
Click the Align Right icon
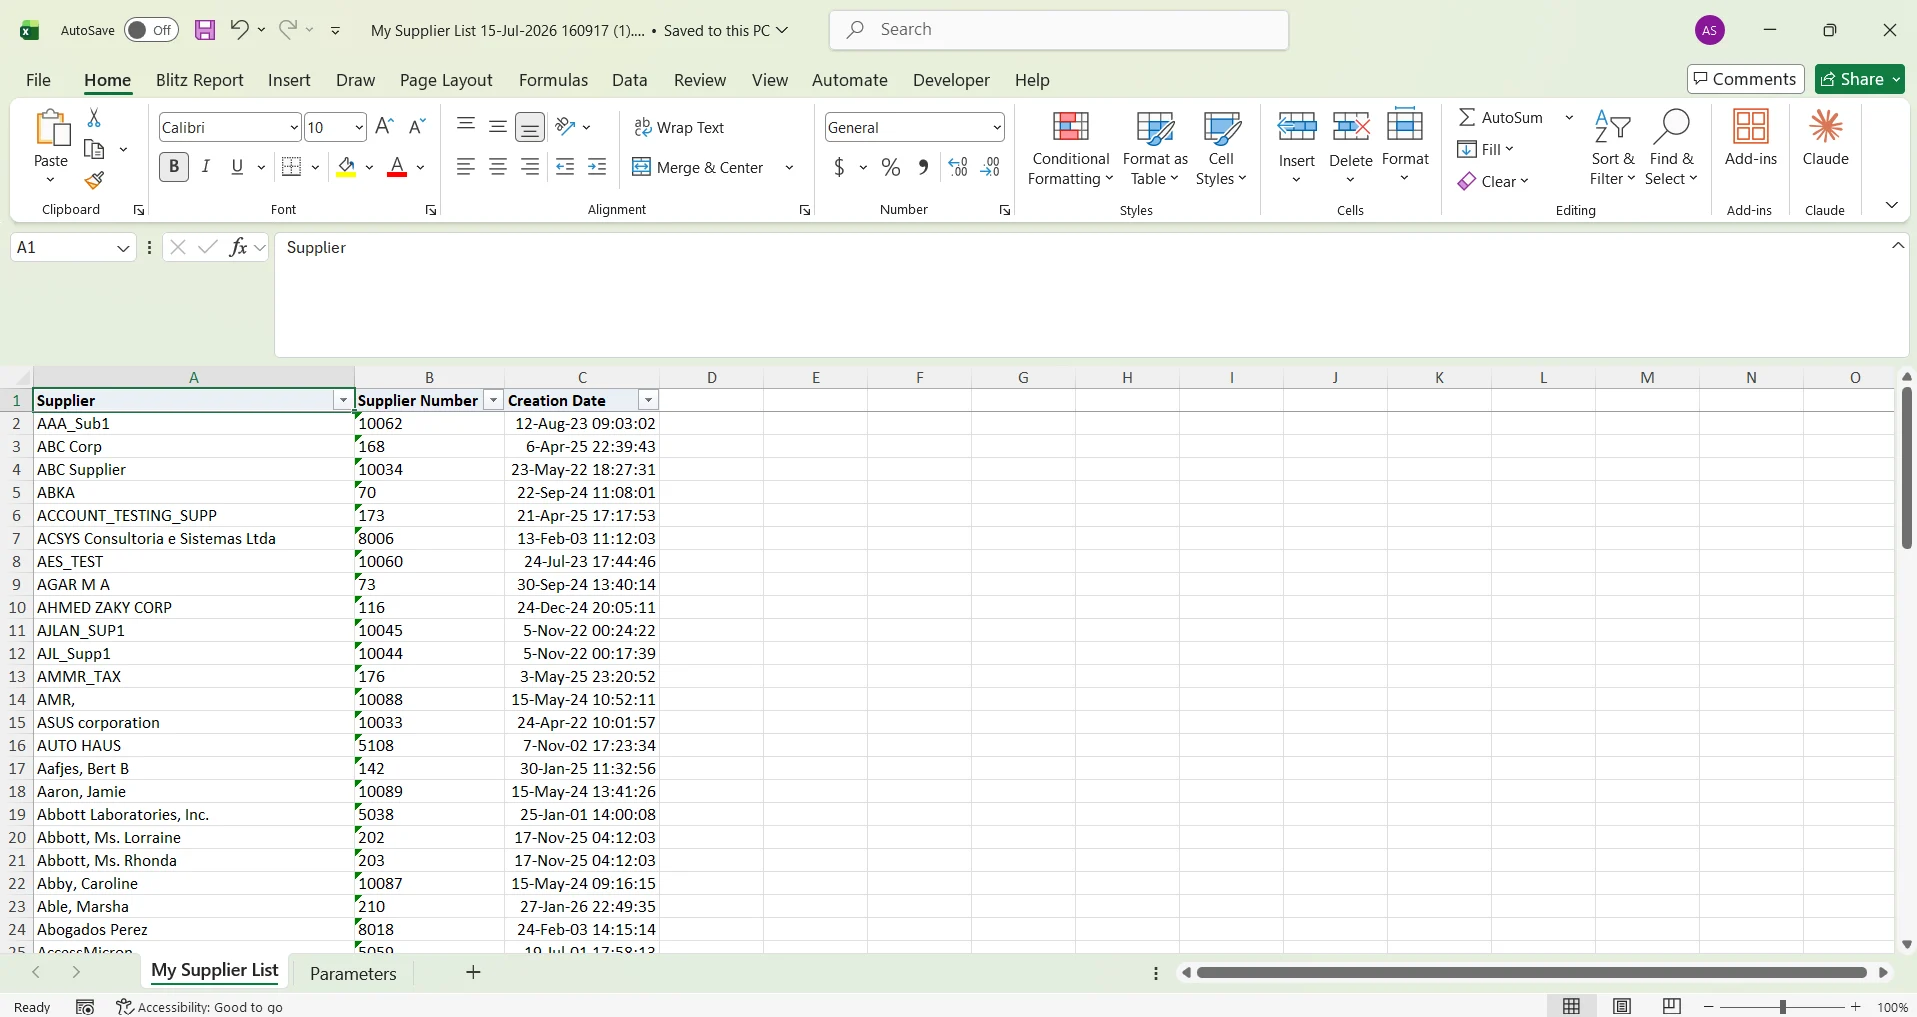[530, 167]
